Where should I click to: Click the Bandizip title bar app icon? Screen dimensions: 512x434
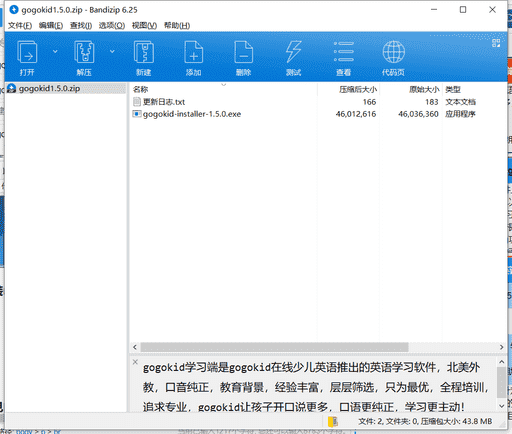[14, 10]
